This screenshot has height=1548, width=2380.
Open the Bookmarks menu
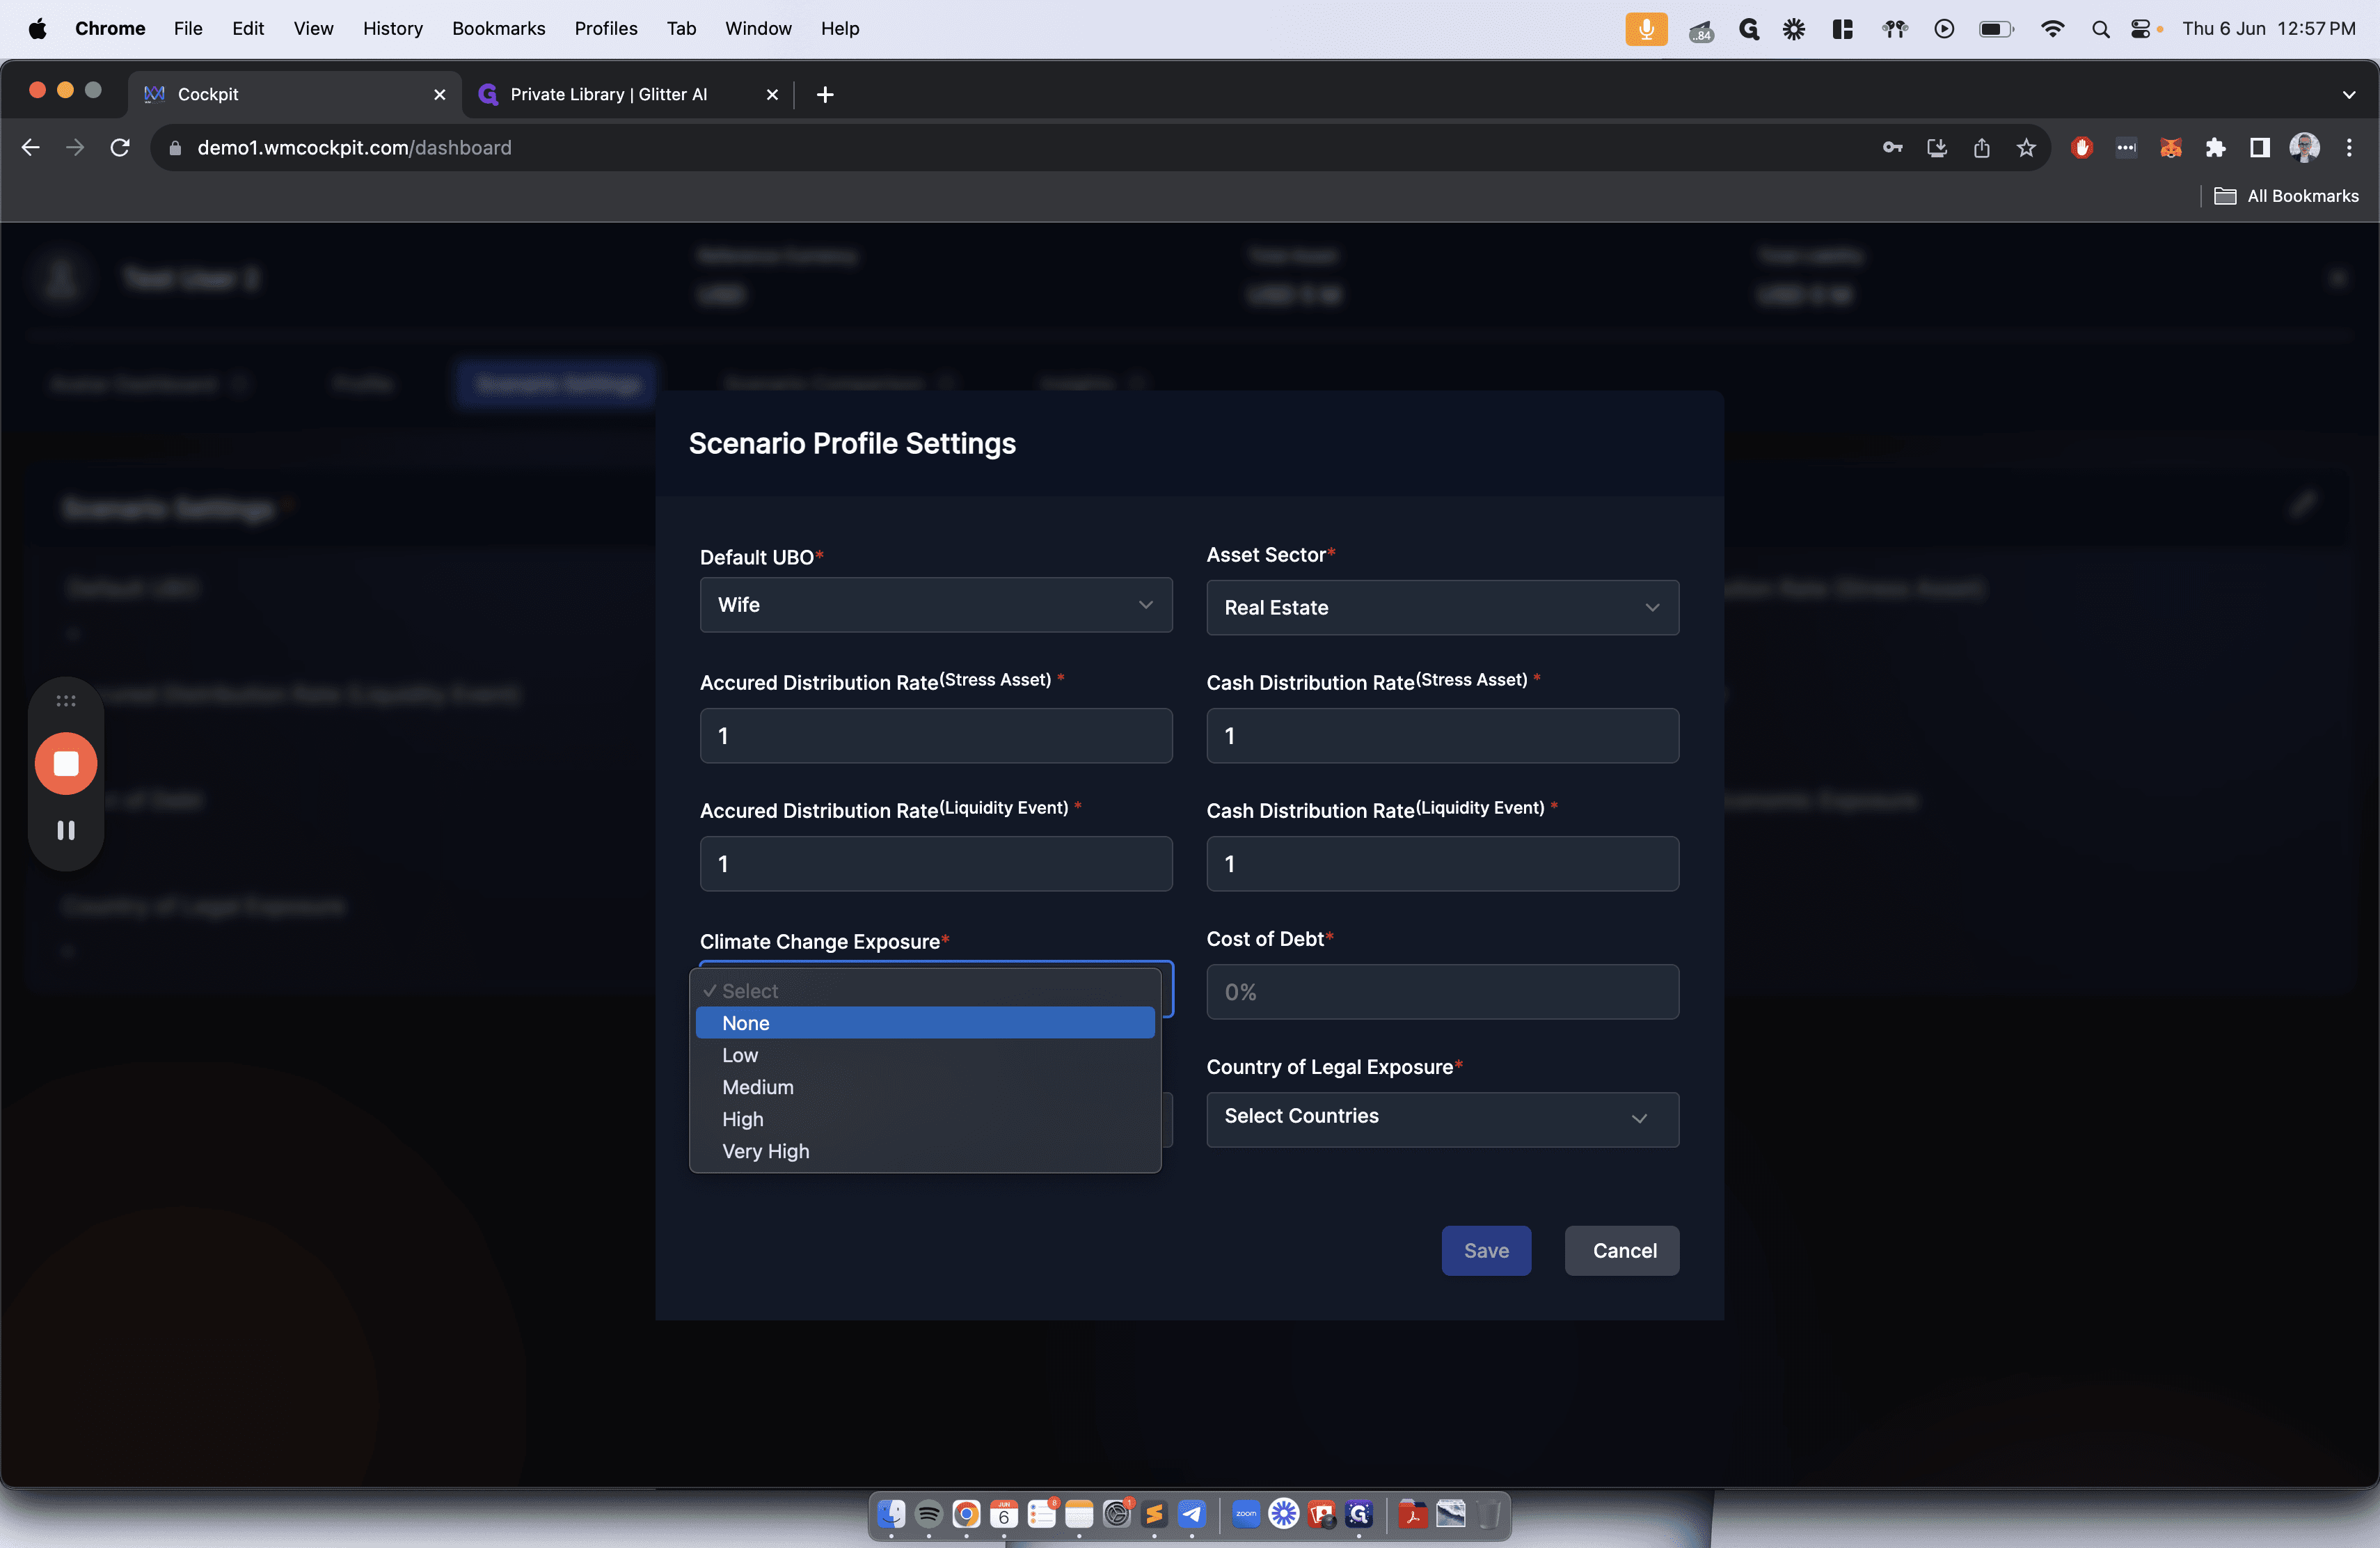[x=498, y=29]
